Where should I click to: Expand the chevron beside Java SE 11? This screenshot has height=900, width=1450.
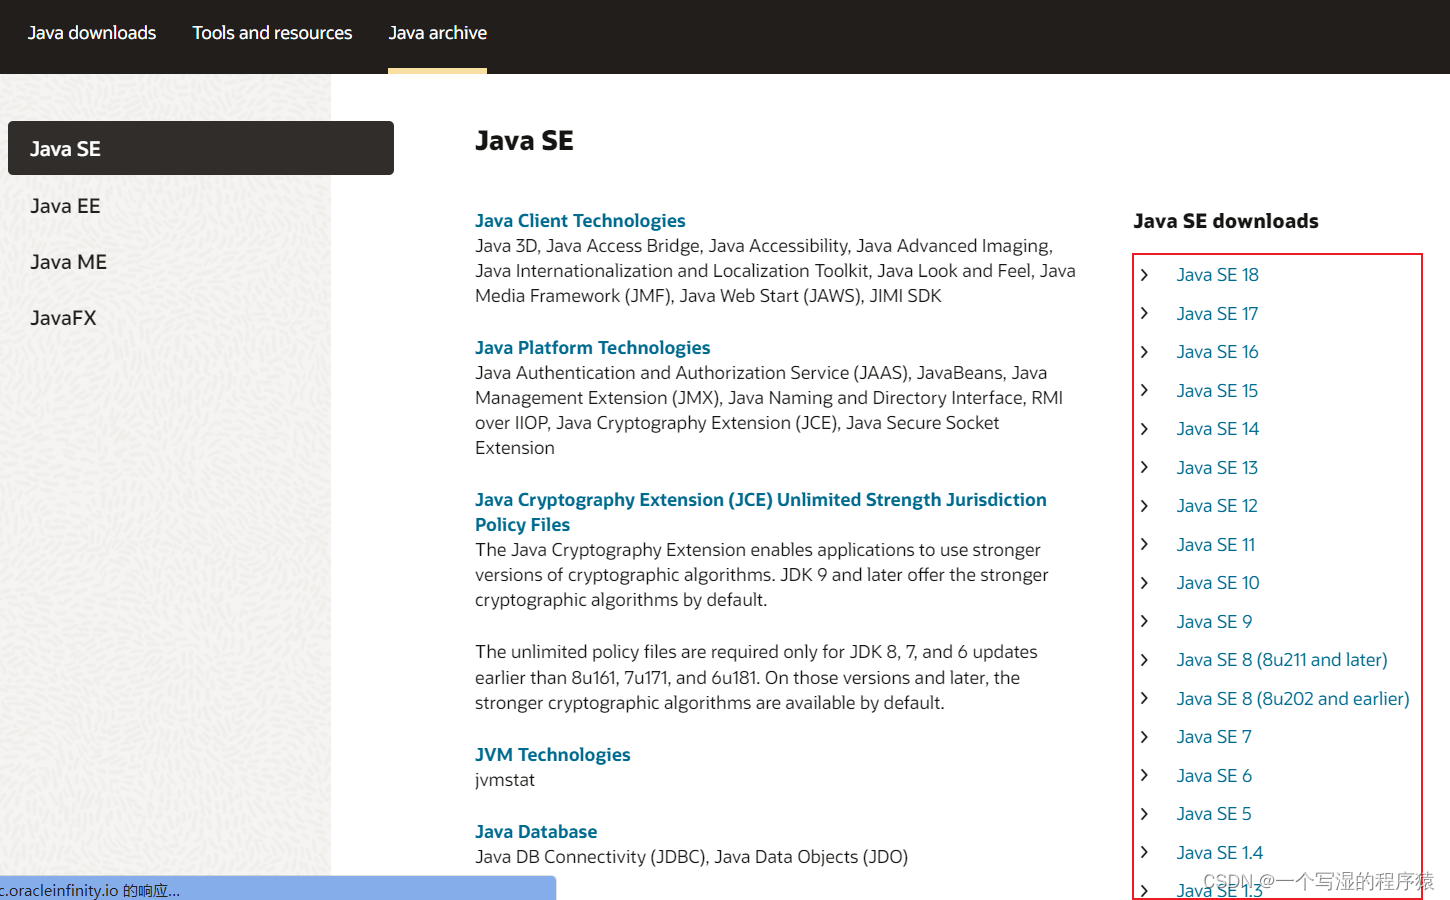1145,544
